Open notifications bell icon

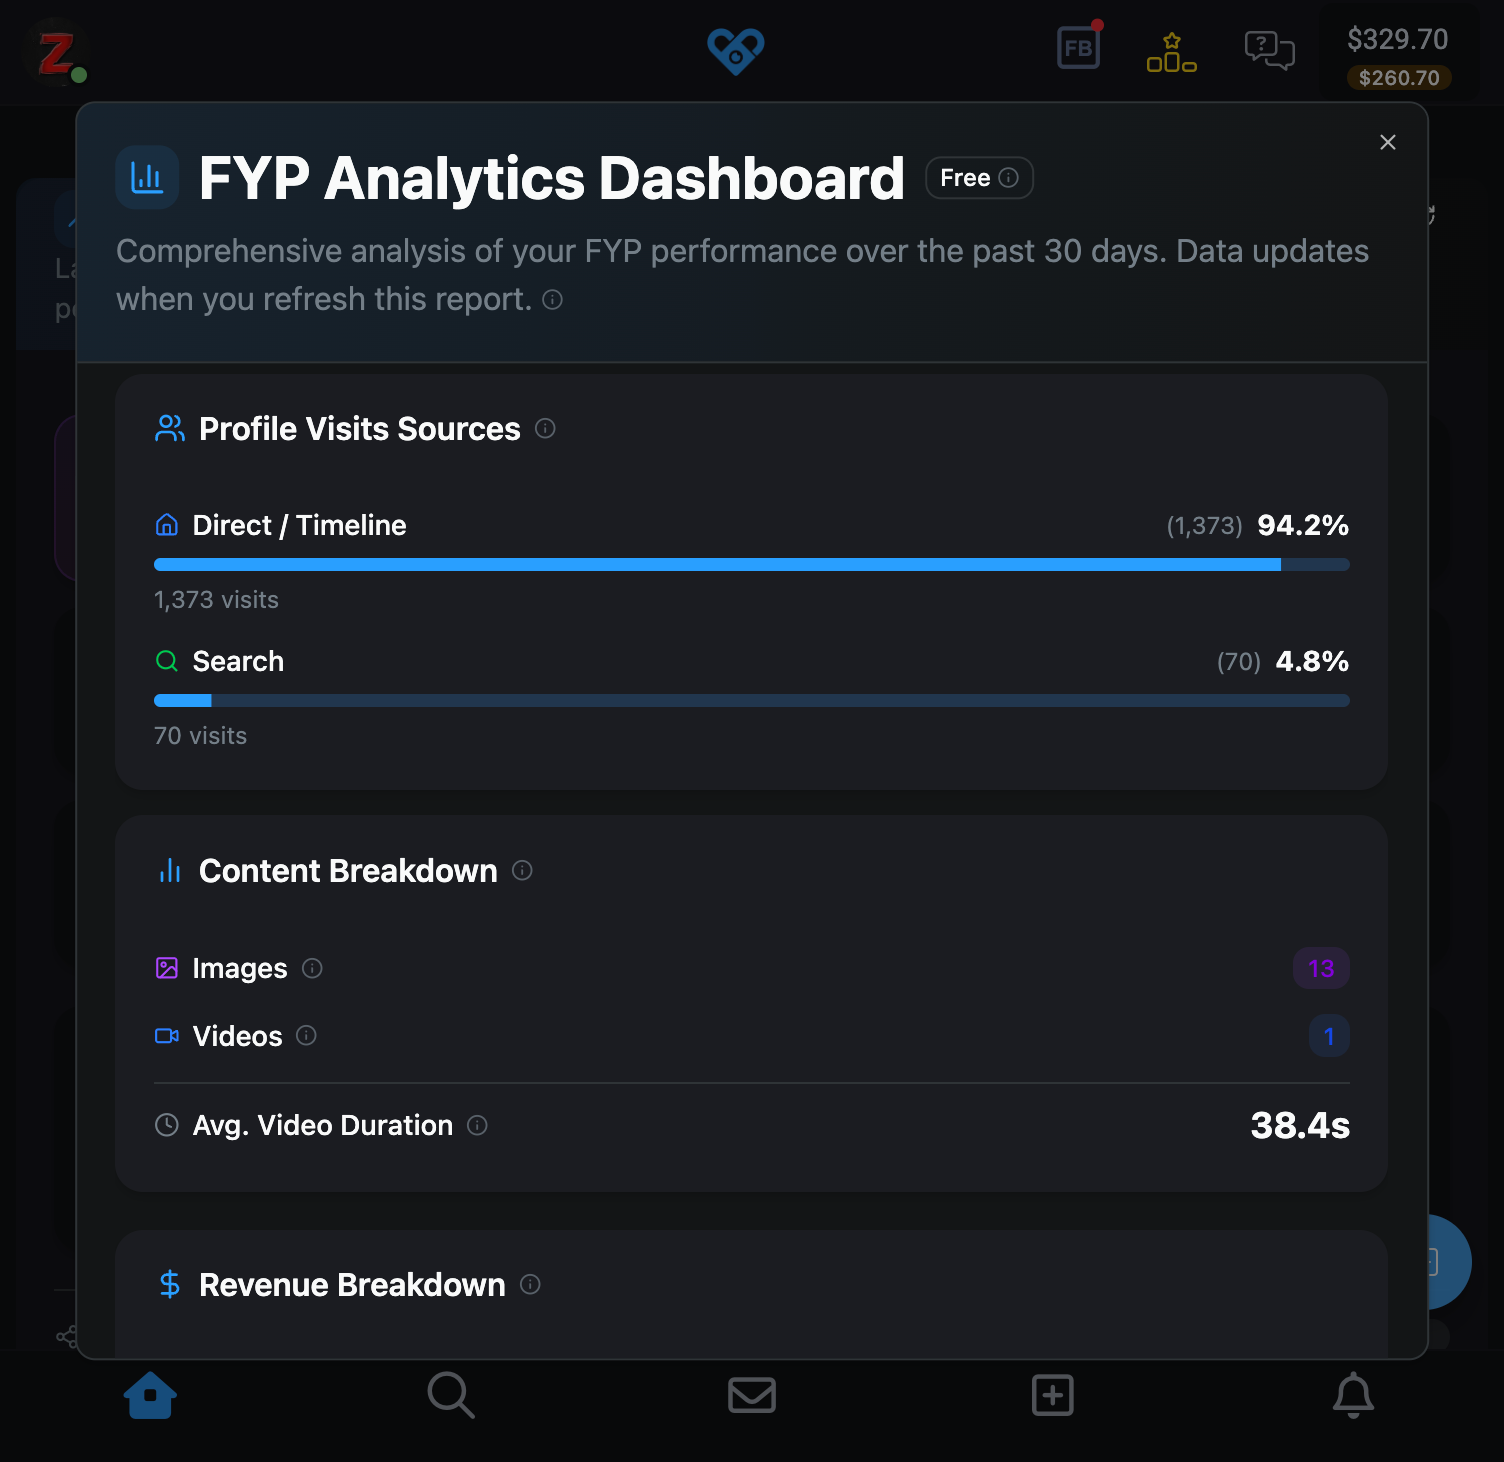tap(1354, 1395)
